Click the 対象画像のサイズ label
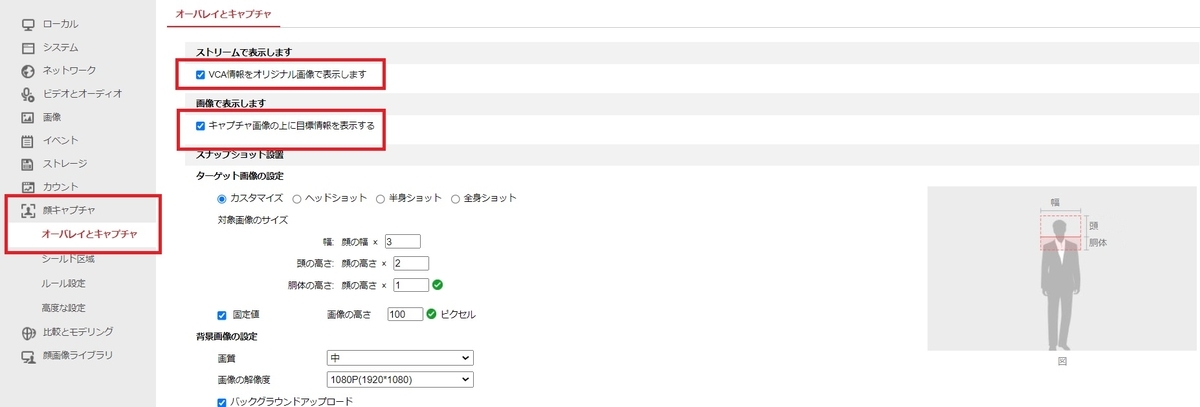1200x407 pixels. pyautogui.click(x=252, y=219)
